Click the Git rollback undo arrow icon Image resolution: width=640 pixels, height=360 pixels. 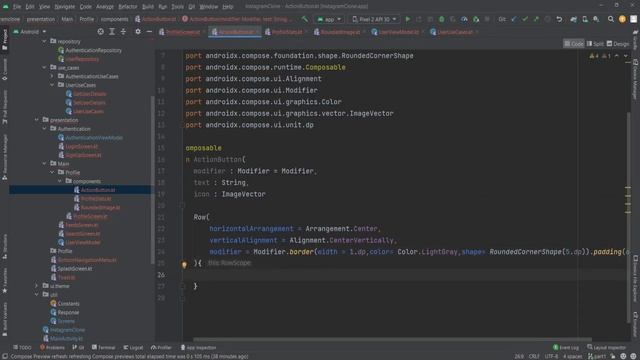point(559,19)
